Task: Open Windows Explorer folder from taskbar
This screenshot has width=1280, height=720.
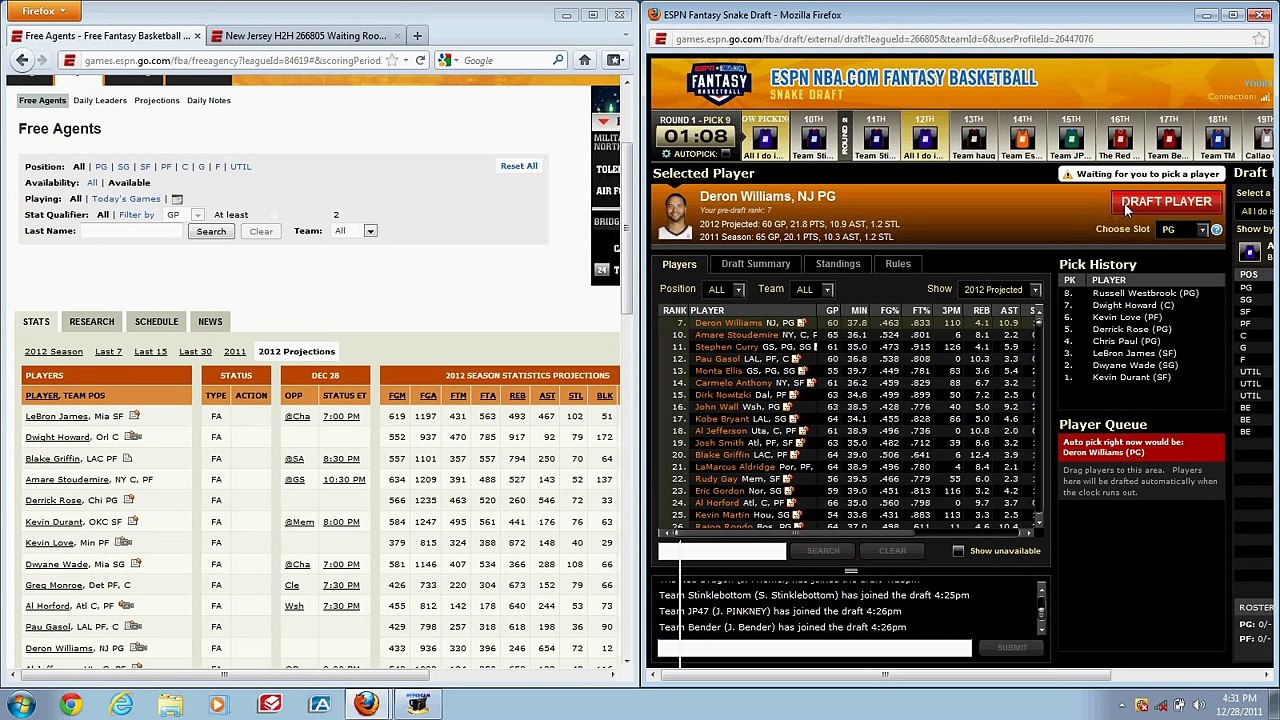Action: [170, 704]
